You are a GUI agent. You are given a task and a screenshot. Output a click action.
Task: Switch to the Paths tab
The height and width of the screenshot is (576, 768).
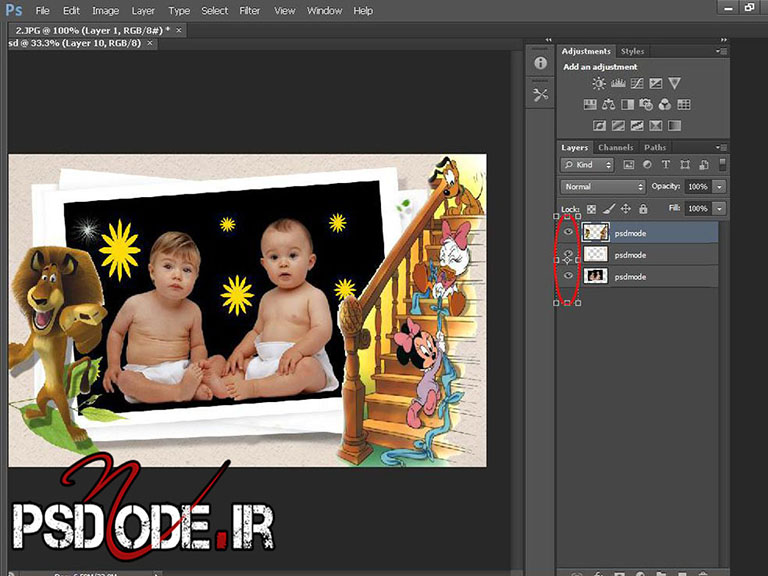(x=655, y=147)
